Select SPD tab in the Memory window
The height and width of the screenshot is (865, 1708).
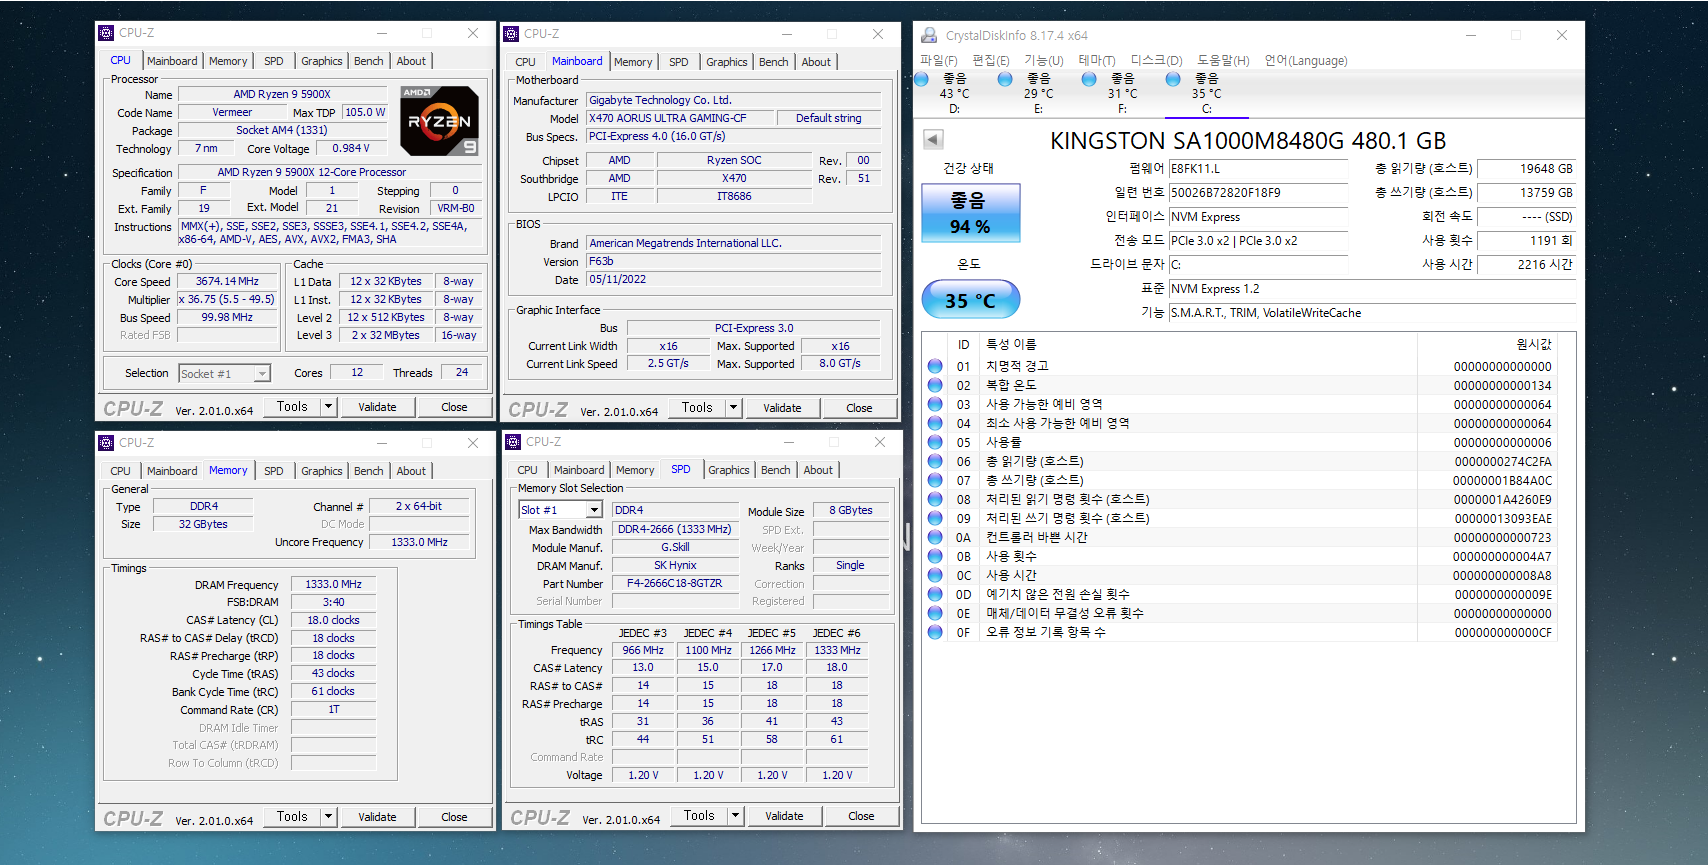[274, 471]
